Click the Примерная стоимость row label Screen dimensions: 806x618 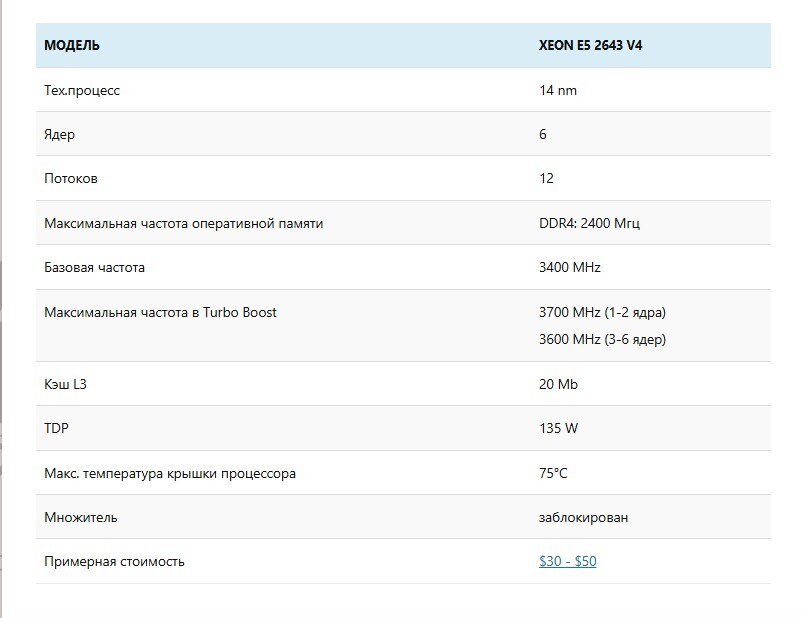click(x=114, y=561)
